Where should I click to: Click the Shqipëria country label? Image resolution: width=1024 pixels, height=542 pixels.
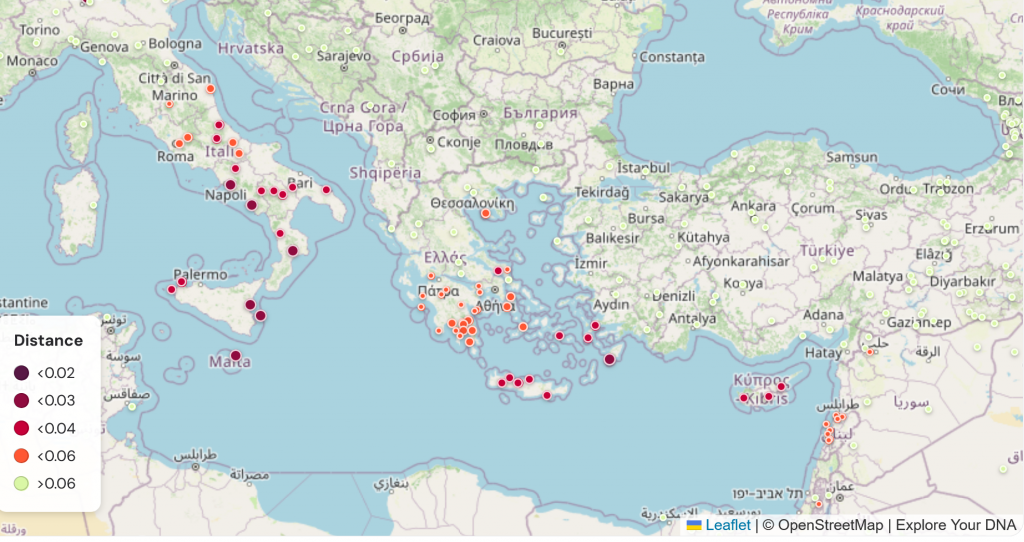point(385,173)
